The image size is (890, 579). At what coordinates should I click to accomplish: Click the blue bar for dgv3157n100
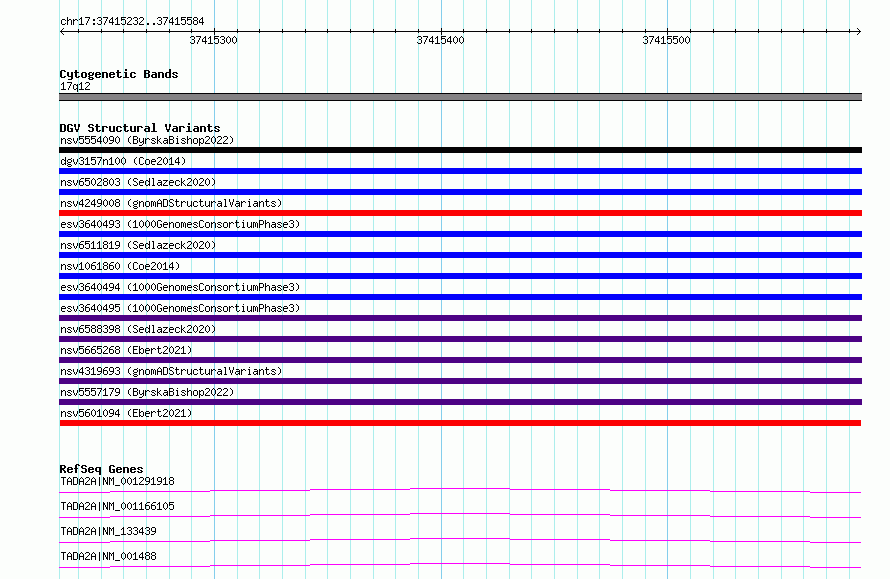[x=460, y=171]
